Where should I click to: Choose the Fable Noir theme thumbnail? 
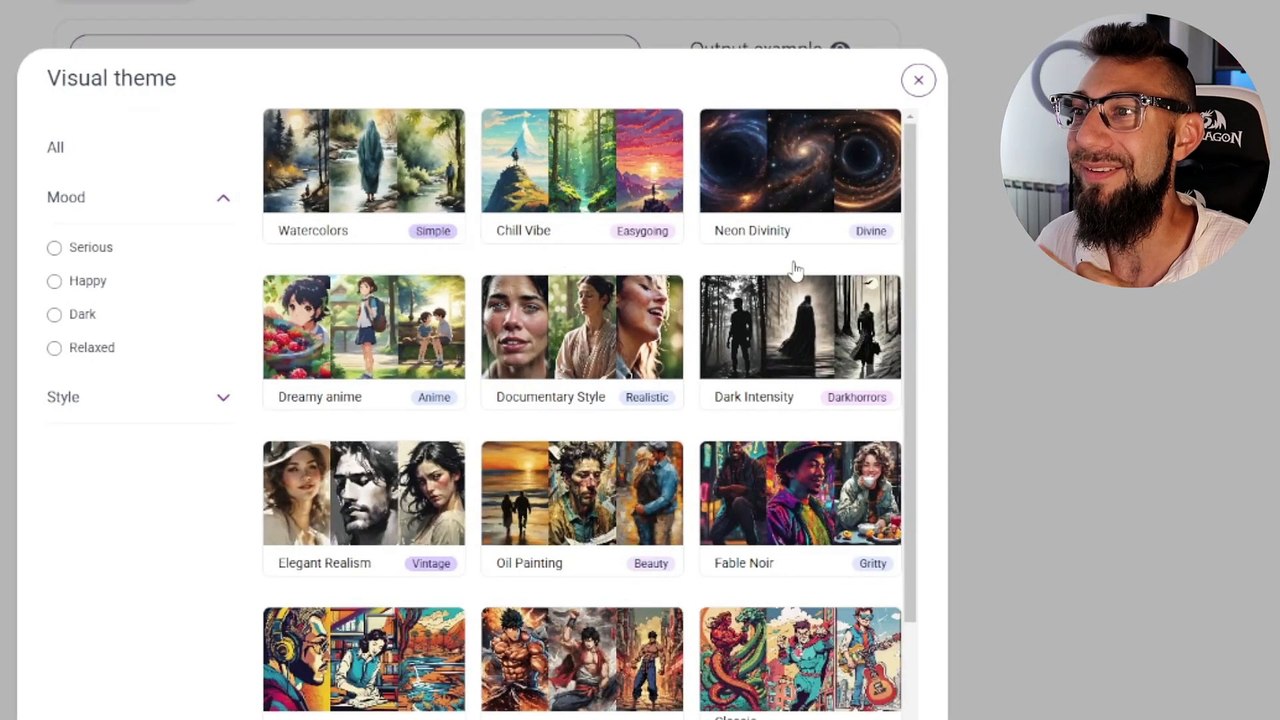pos(800,493)
